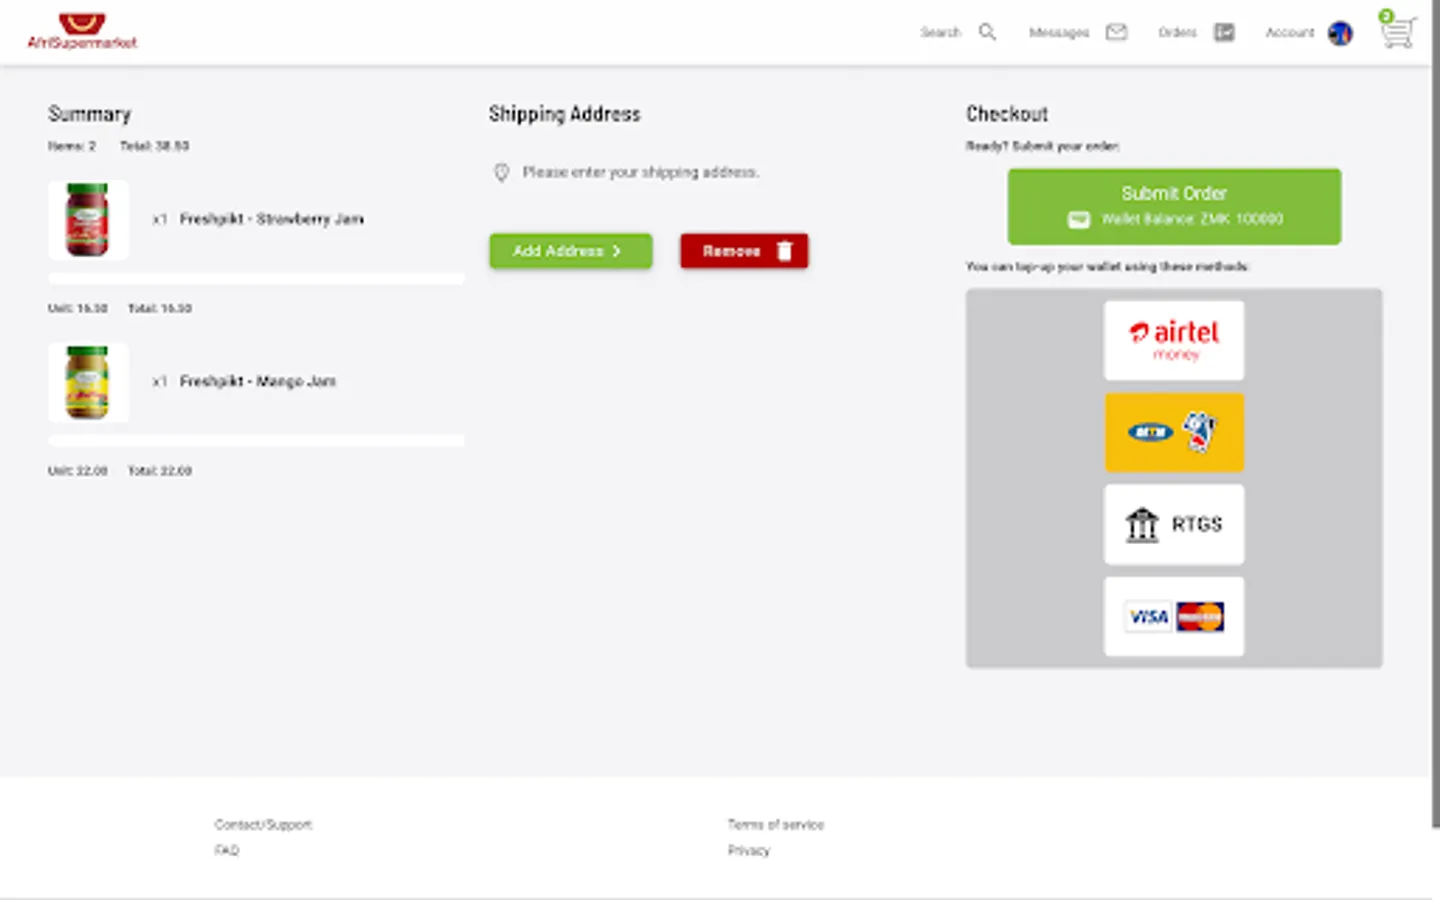Click the Add Address button

[571, 251]
